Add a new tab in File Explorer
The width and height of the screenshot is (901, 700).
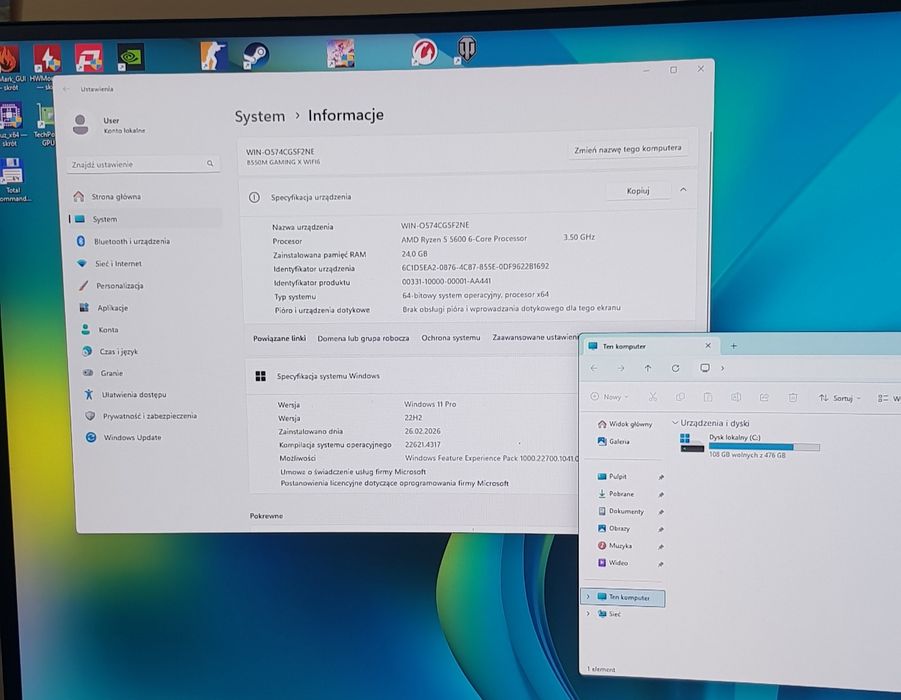click(x=734, y=346)
